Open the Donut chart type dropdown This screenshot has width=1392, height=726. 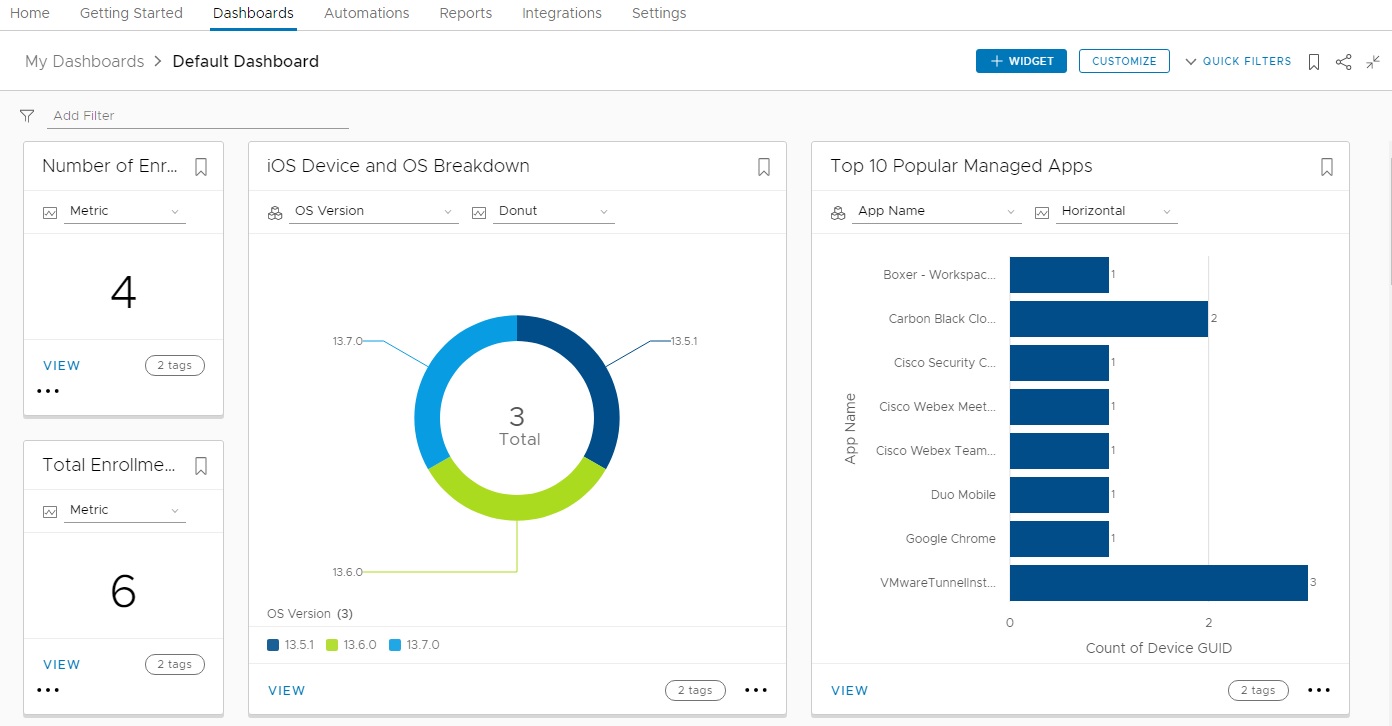554,212
